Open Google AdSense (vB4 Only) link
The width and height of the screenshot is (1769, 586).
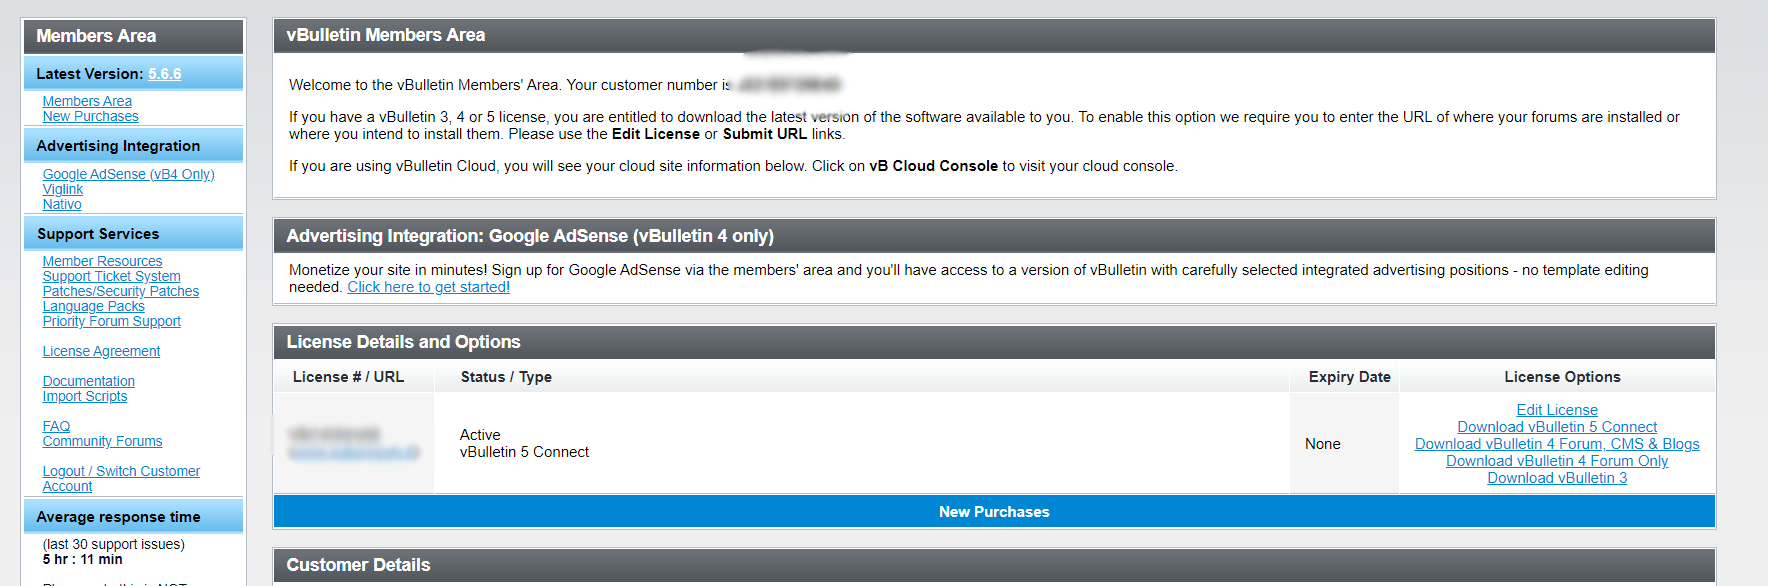[x=128, y=174]
